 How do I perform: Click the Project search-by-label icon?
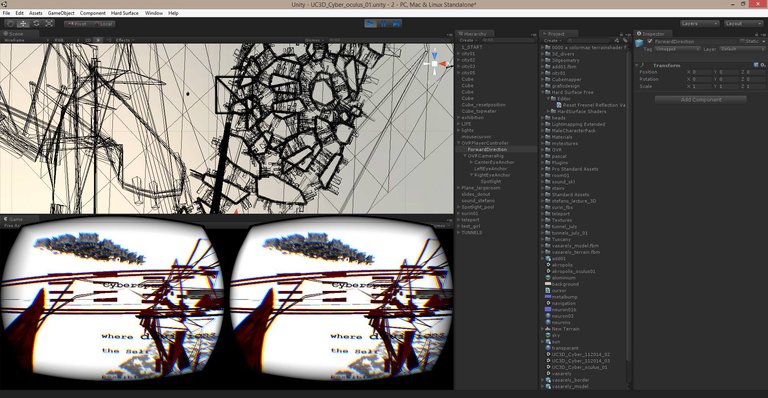point(625,40)
